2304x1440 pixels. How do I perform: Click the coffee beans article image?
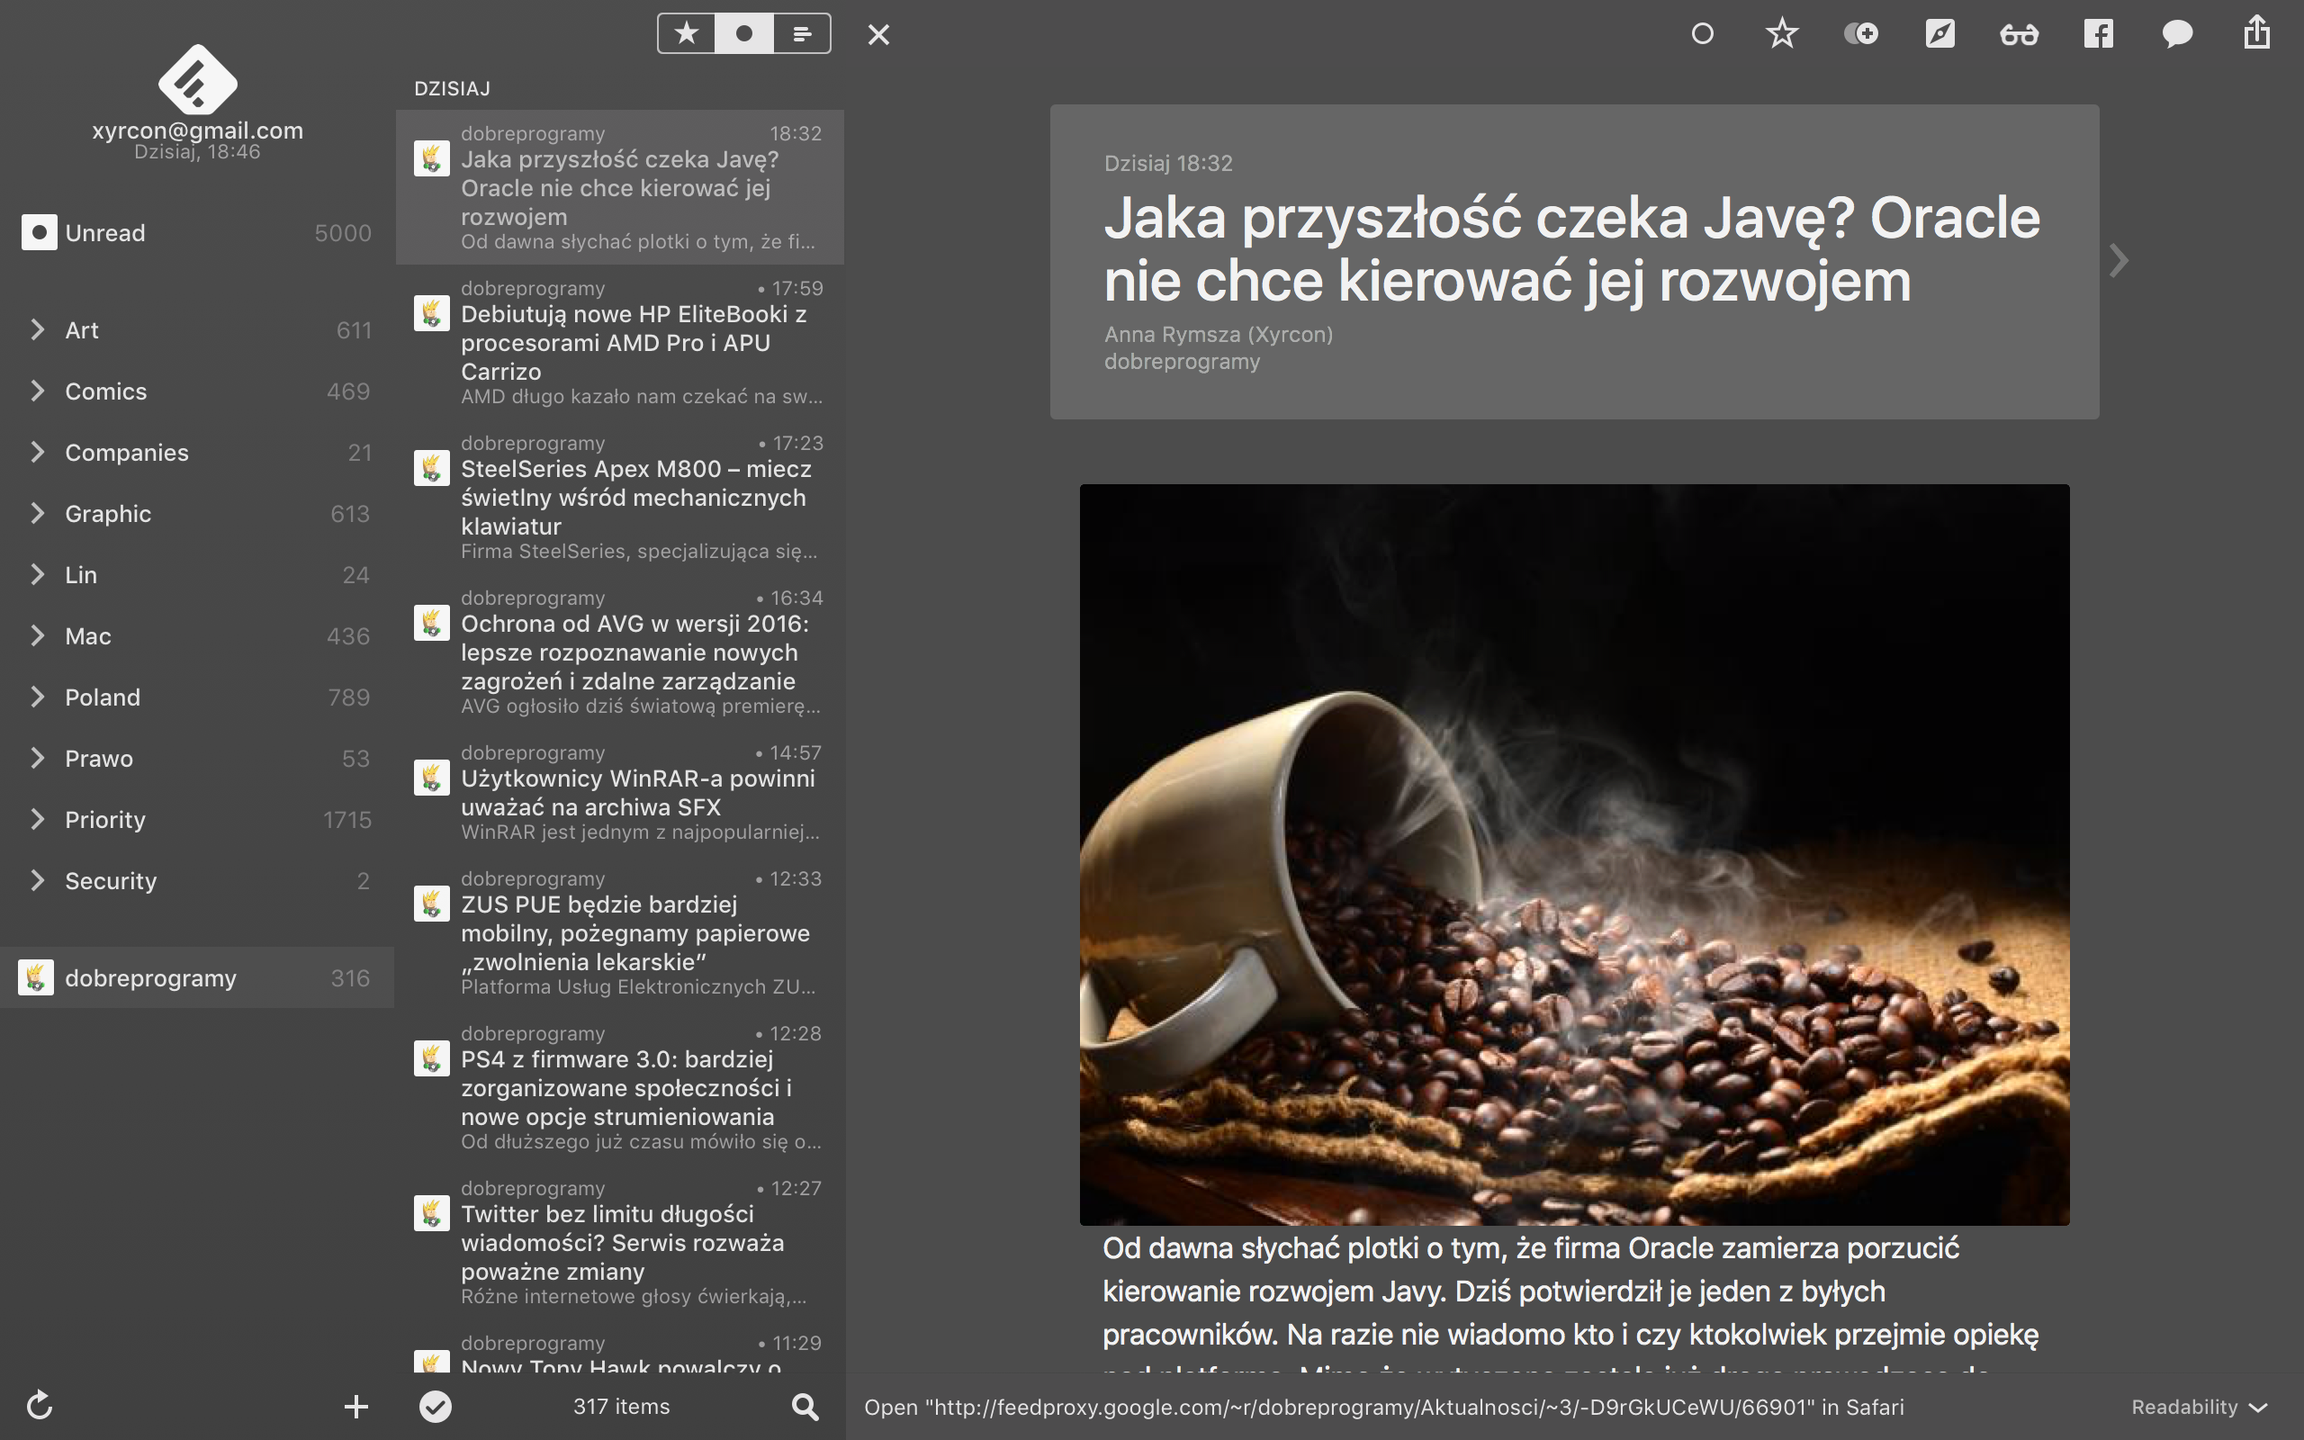1574,855
